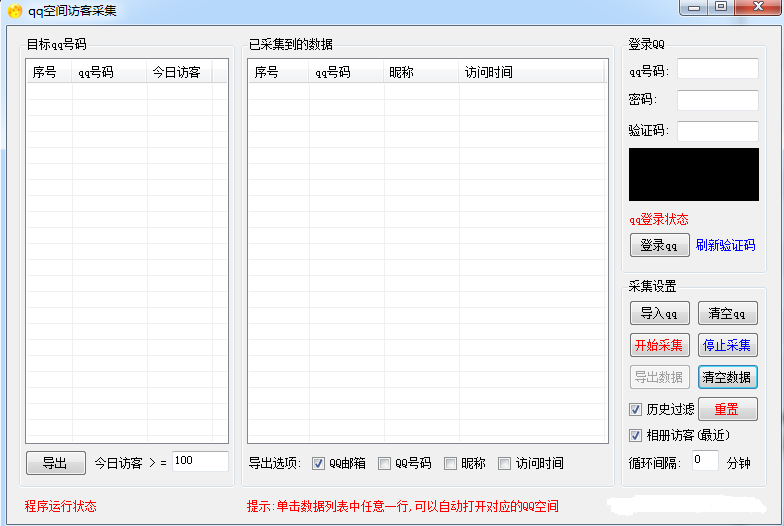Toggle the 相册访客(最近) checkbox
The height and width of the screenshot is (526, 784).
point(635,435)
